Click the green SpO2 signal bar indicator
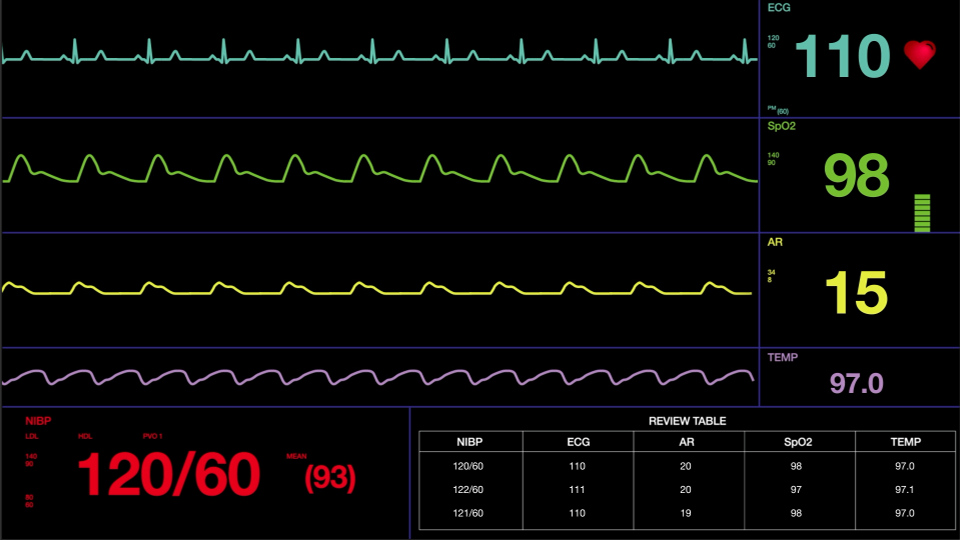The width and height of the screenshot is (960, 540). click(x=922, y=213)
